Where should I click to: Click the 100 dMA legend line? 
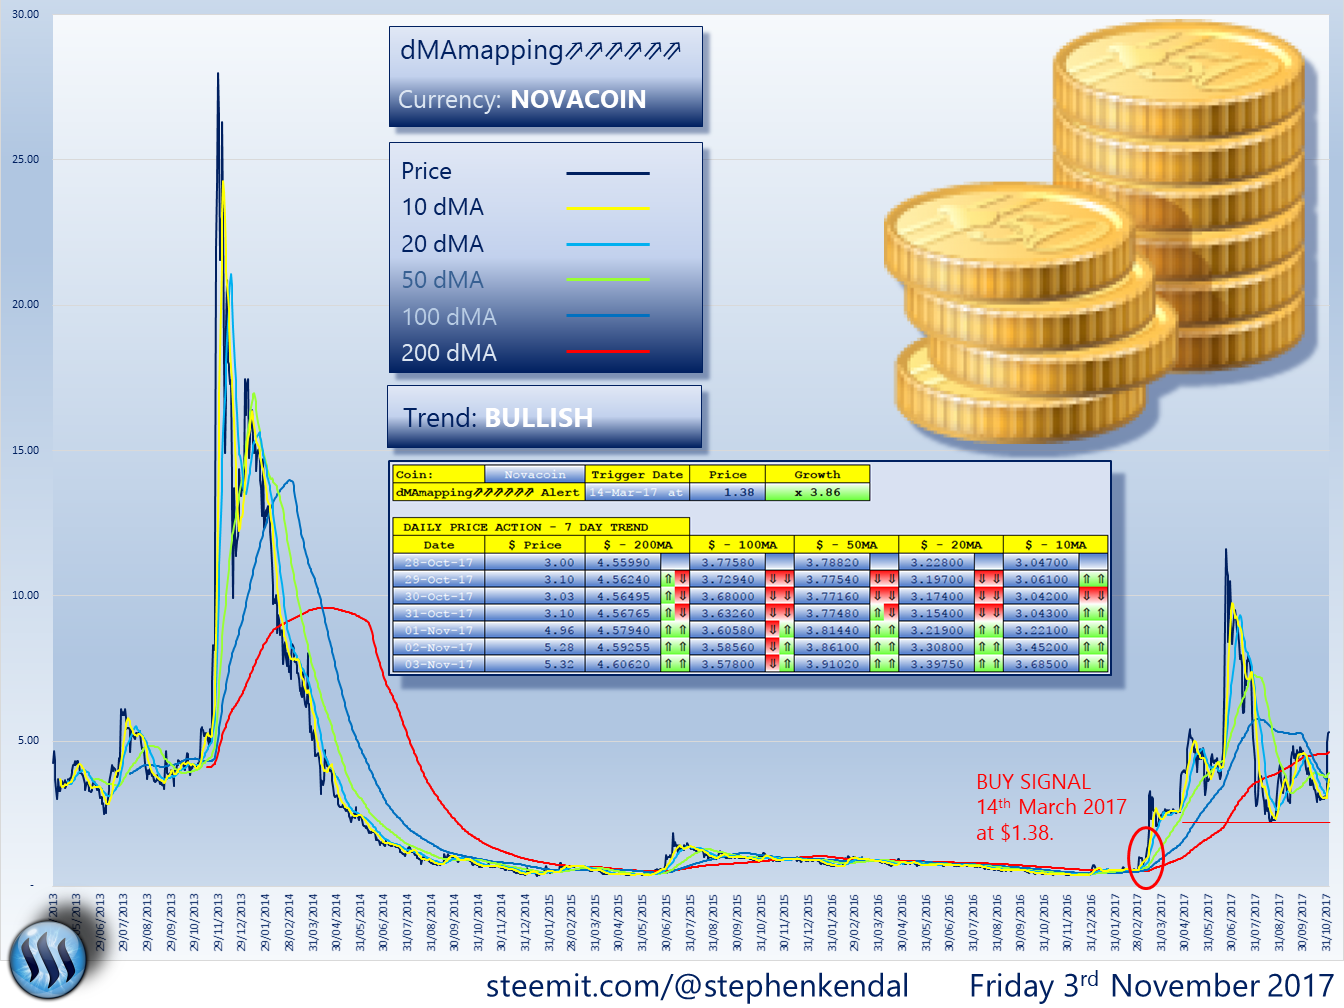pyautogui.click(x=608, y=316)
